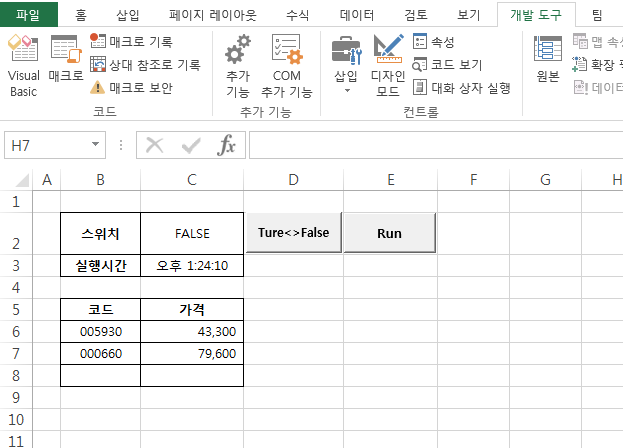The image size is (623, 448).
Task: Select cell showing FALSE
Action: pyautogui.click(x=192, y=234)
